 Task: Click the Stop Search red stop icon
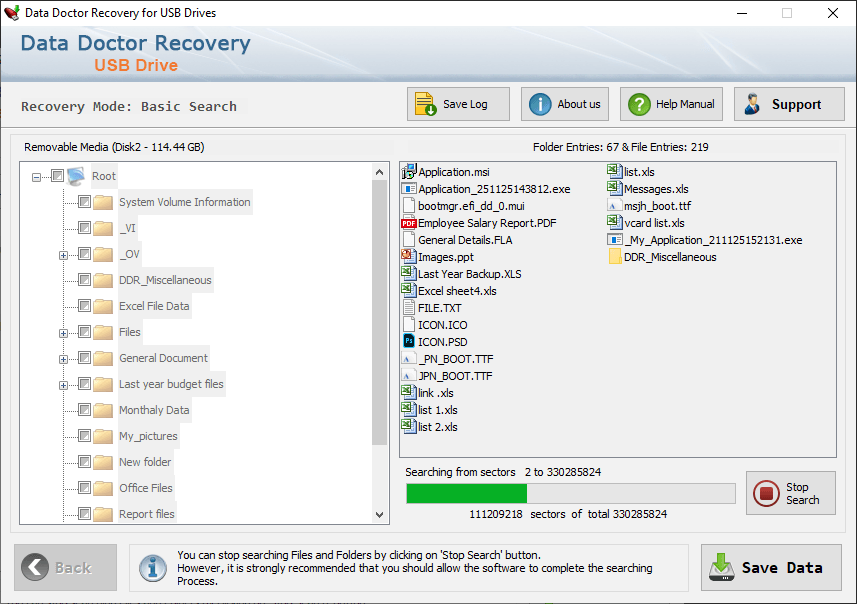pos(766,493)
